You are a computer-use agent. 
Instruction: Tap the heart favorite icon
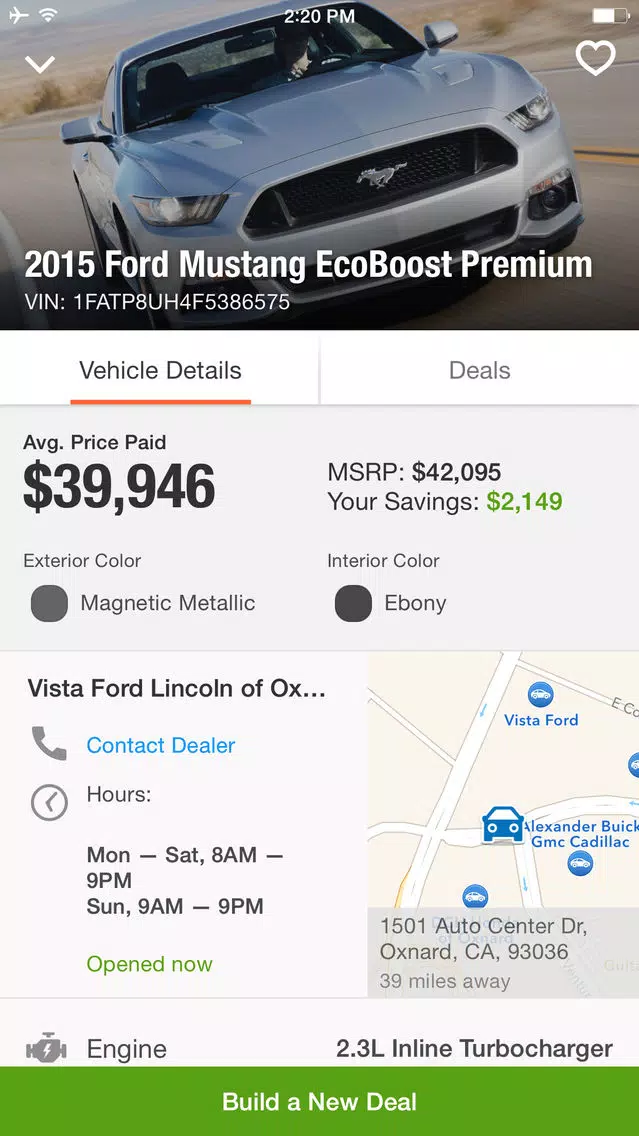(x=596, y=57)
